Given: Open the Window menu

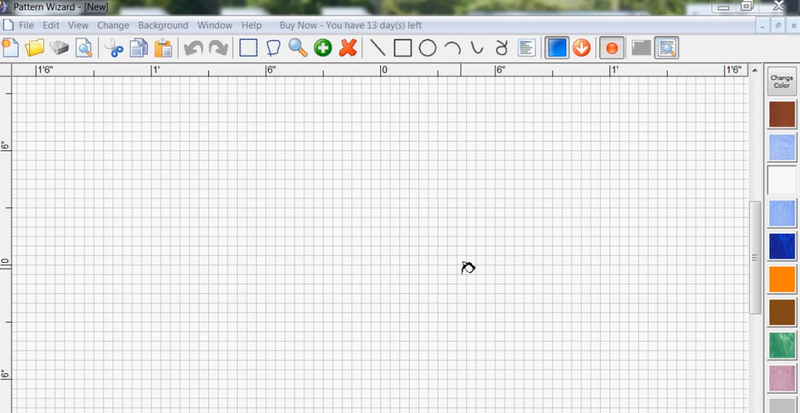Looking at the screenshot, I should coord(215,25).
